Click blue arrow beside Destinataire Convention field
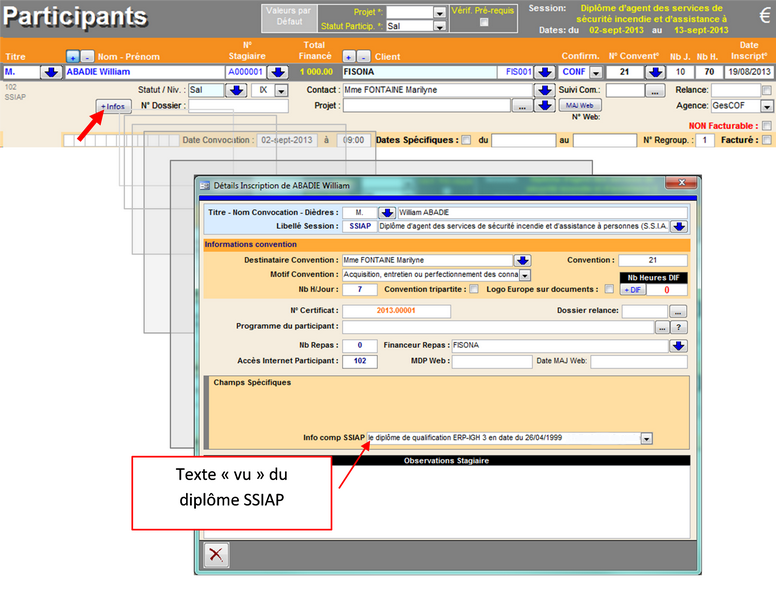Screen dimensions: 776x600 [x=521, y=260]
